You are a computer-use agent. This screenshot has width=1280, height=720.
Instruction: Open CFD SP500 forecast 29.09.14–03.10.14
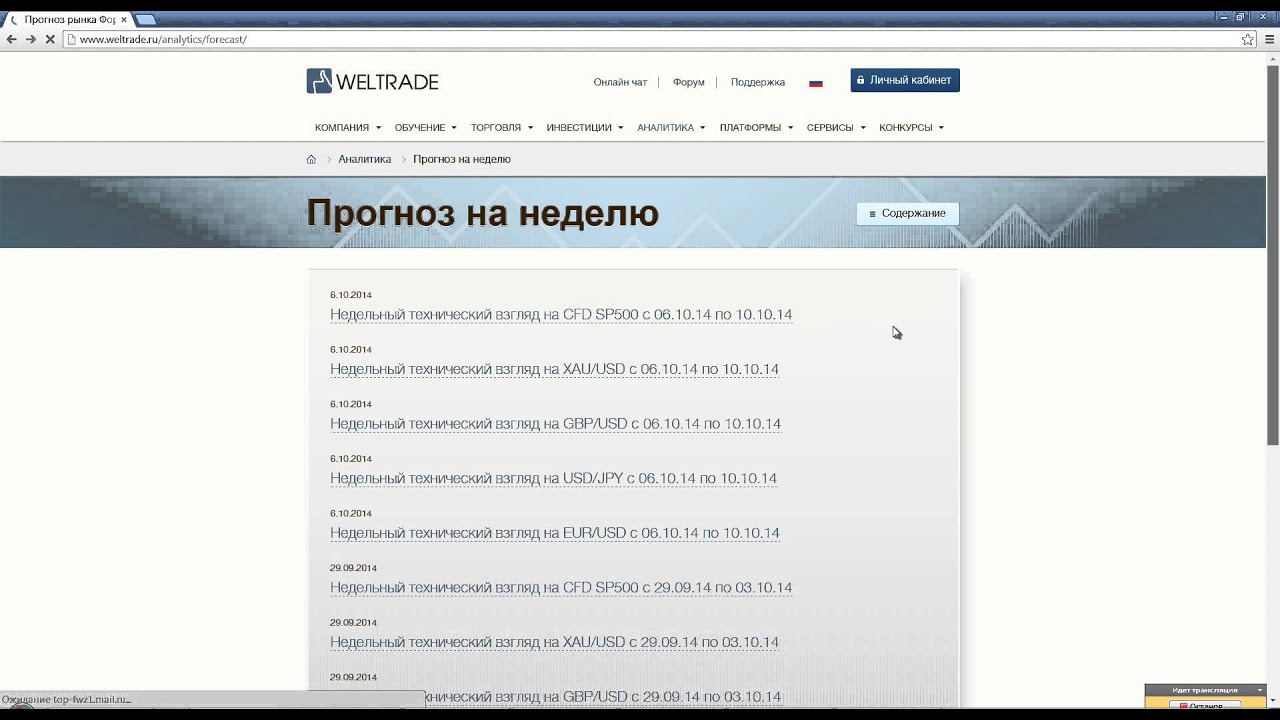[x=561, y=587]
